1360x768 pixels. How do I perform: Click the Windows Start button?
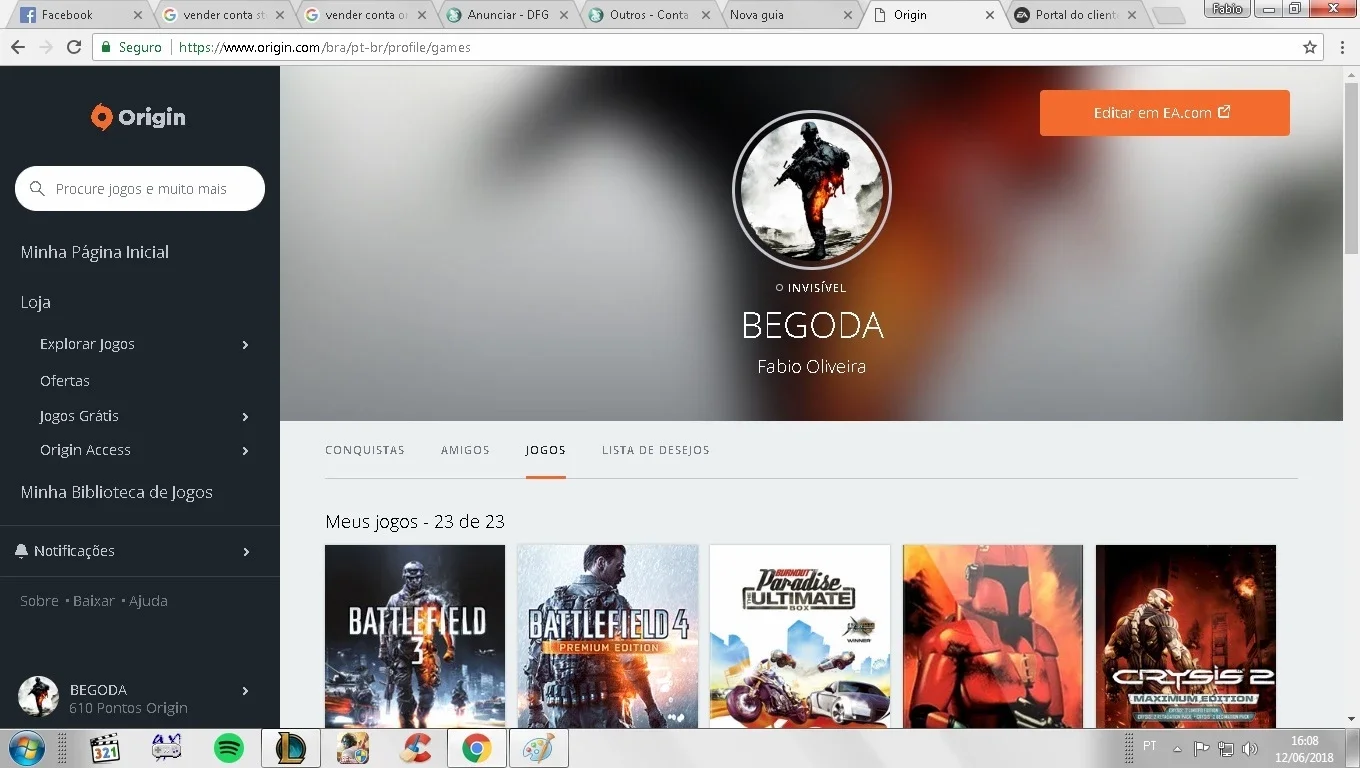(26, 748)
